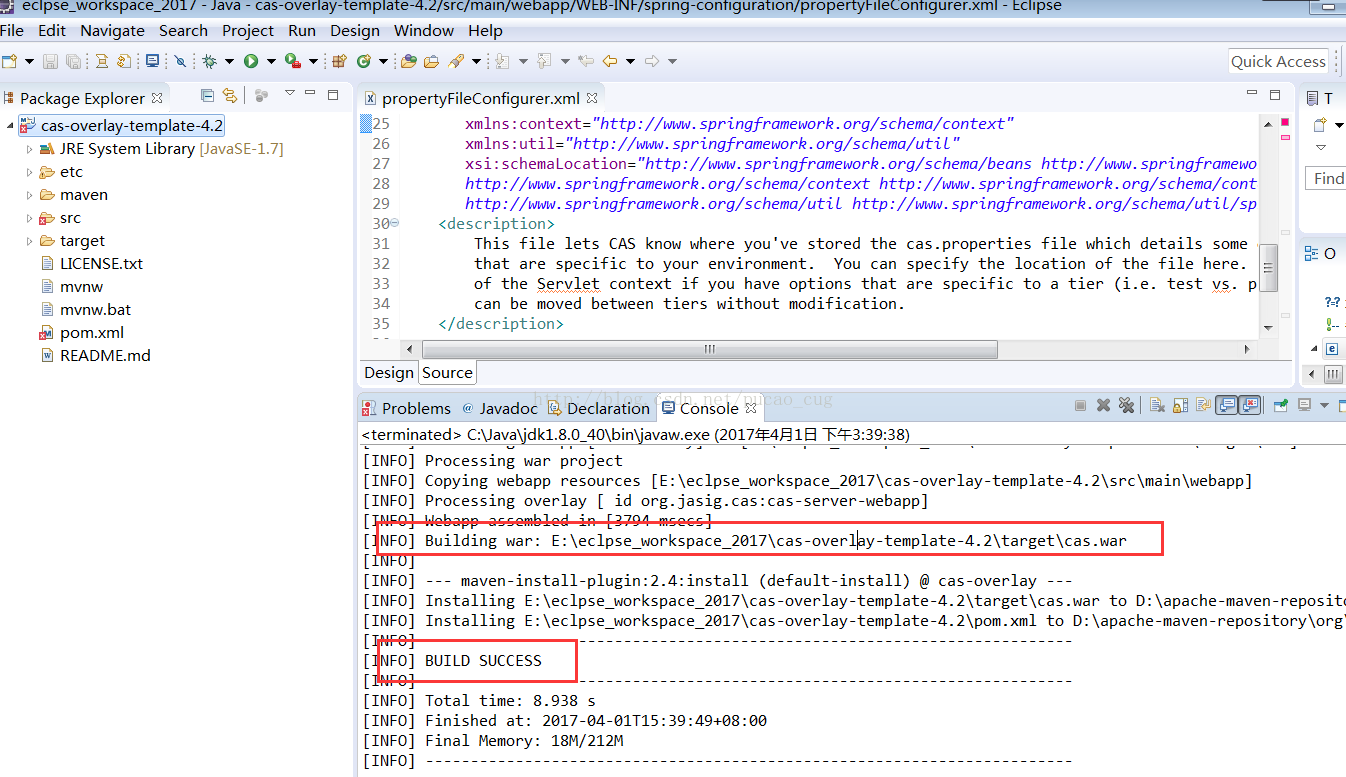Viewport: 1346px width, 777px height.
Task: Click the Open Task folder icon
Action: [431, 61]
